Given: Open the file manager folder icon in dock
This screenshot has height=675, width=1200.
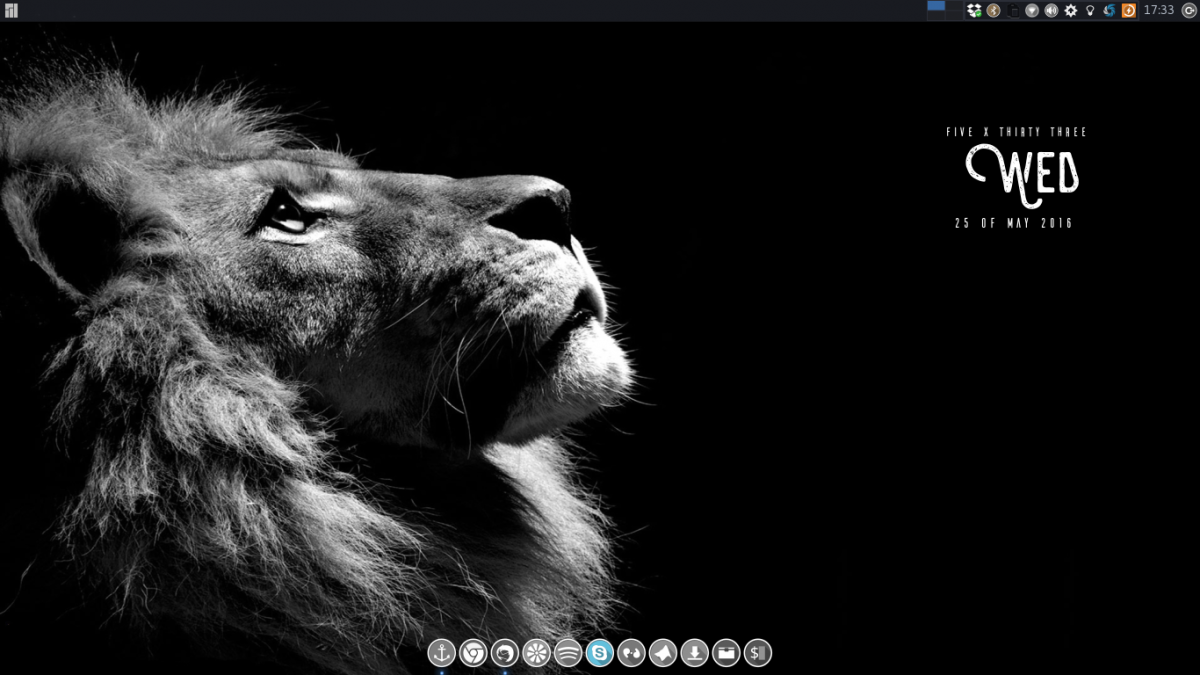Looking at the screenshot, I should [x=726, y=654].
